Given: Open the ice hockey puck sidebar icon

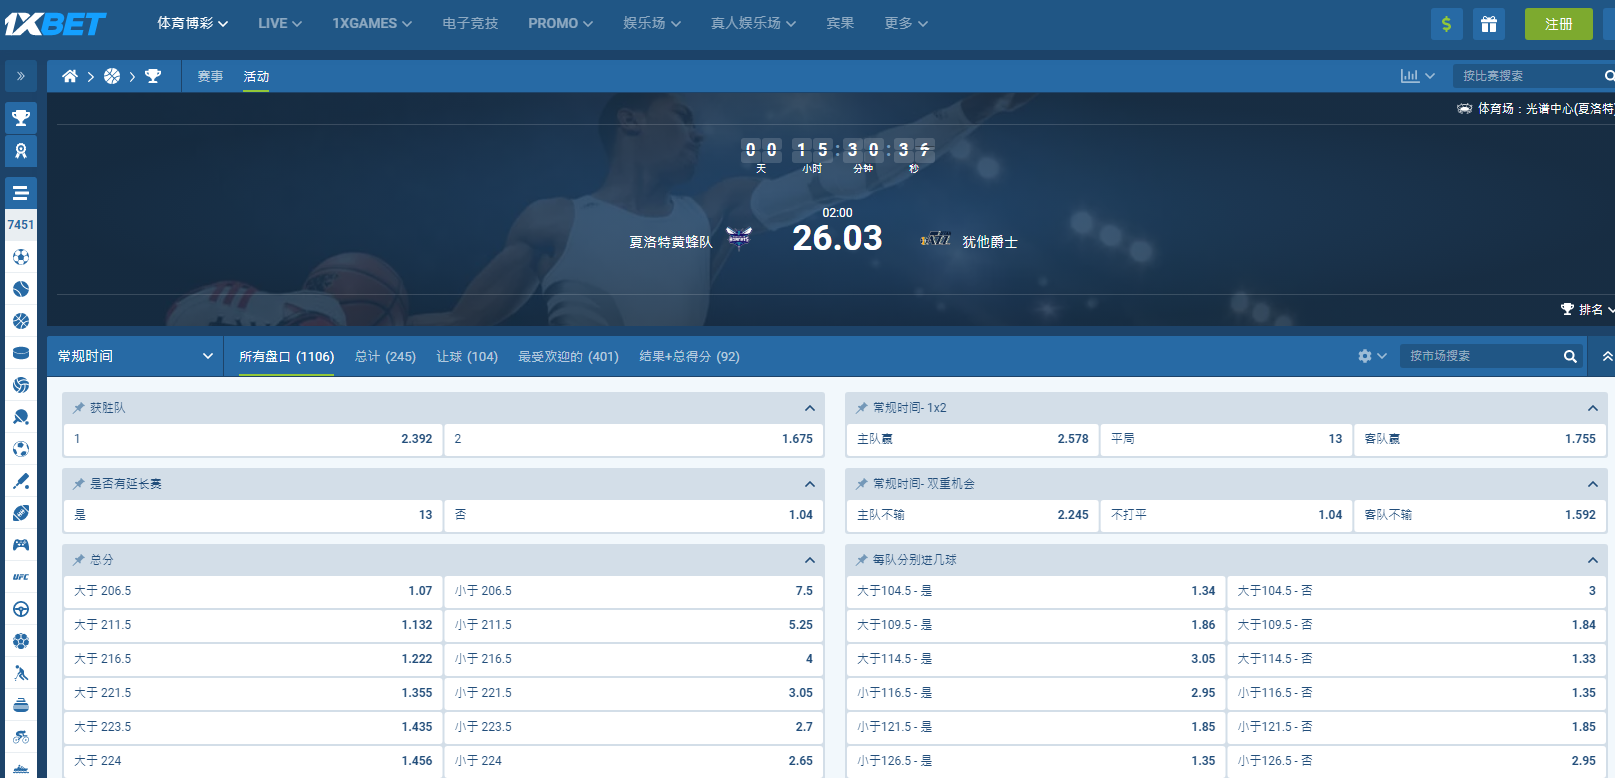Looking at the screenshot, I should pyautogui.click(x=21, y=353).
